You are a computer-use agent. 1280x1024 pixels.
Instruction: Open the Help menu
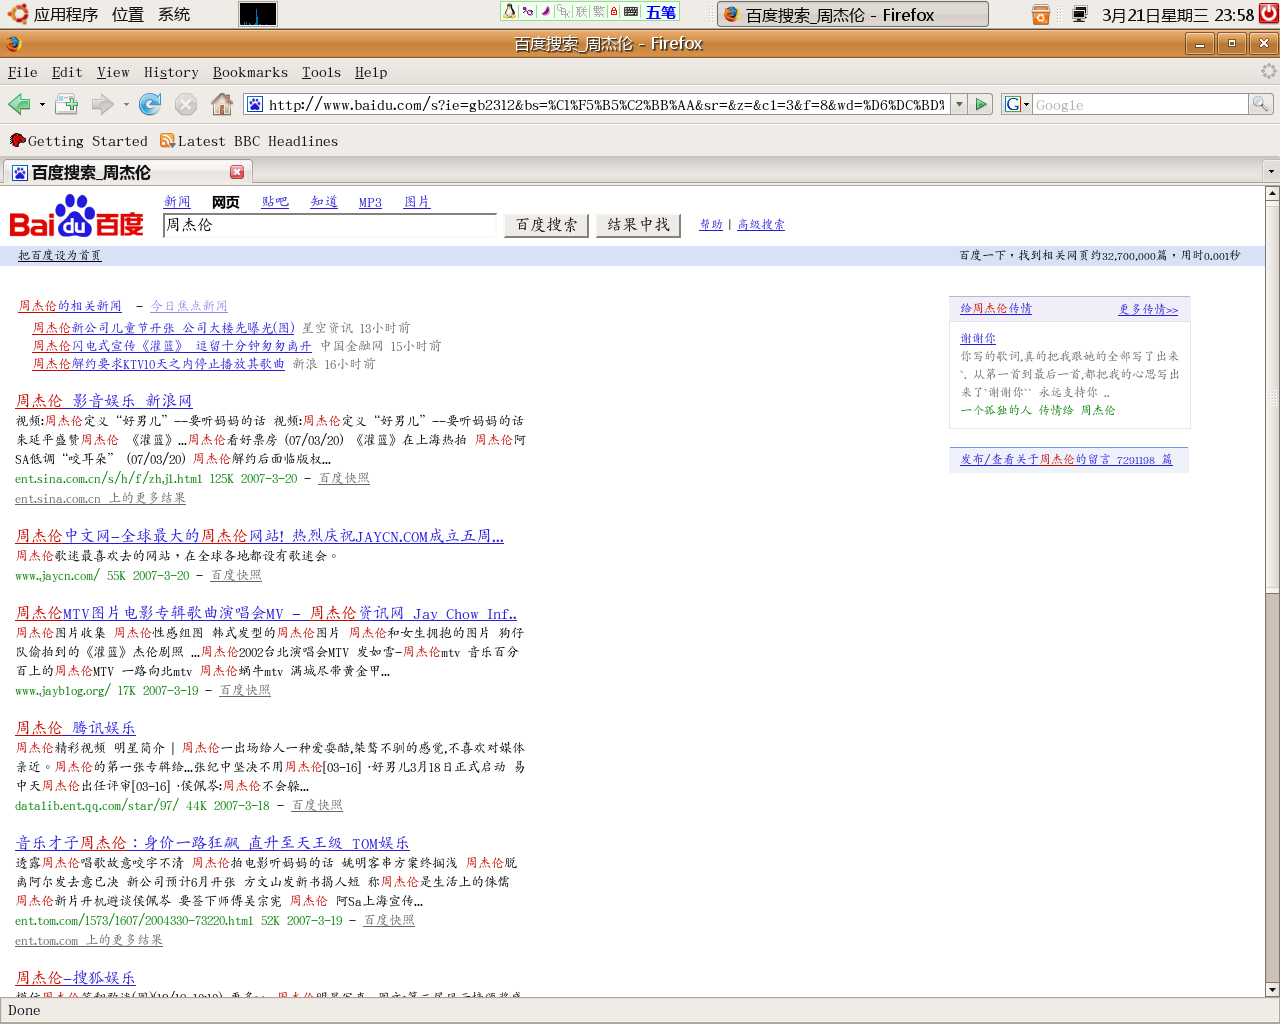(371, 72)
